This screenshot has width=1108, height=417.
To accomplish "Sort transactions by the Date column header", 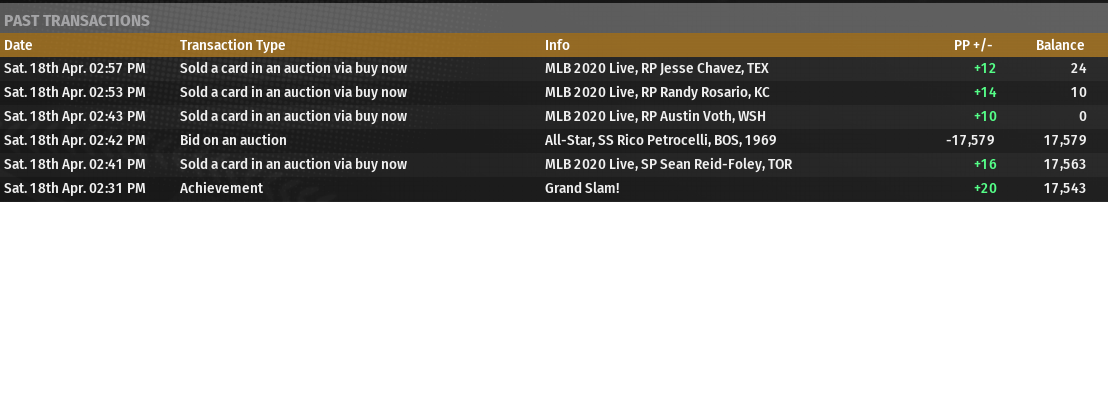I will pos(18,45).
